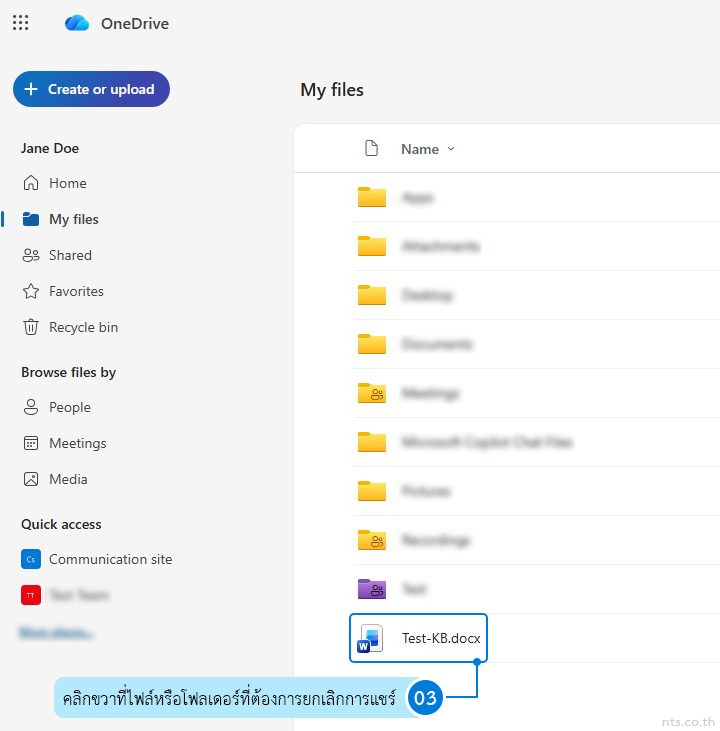Open the topmost yellow folder in the list
Screen dimensions: 720x731
click(x=372, y=197)
